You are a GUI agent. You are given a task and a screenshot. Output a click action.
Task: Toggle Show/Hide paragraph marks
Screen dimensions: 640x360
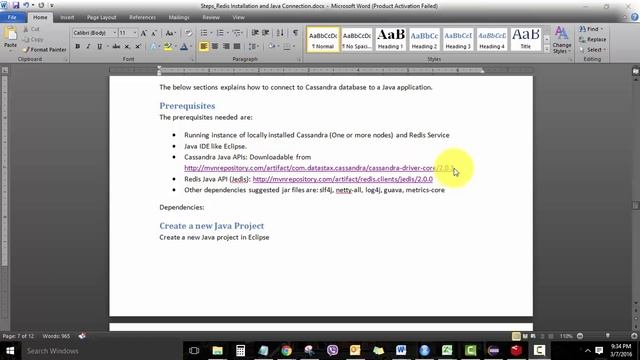(x=295, y=33)
